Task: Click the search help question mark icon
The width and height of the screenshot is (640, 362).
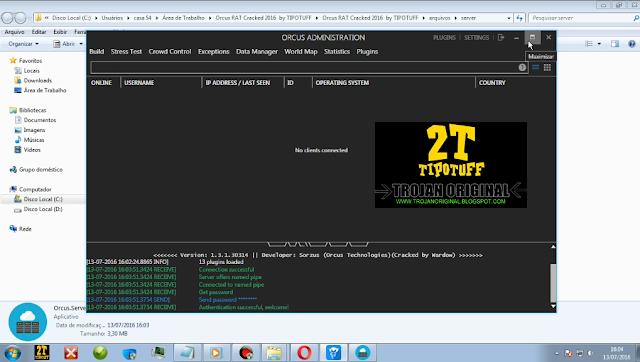Action: pyautogui.click(x=522, y=67)
